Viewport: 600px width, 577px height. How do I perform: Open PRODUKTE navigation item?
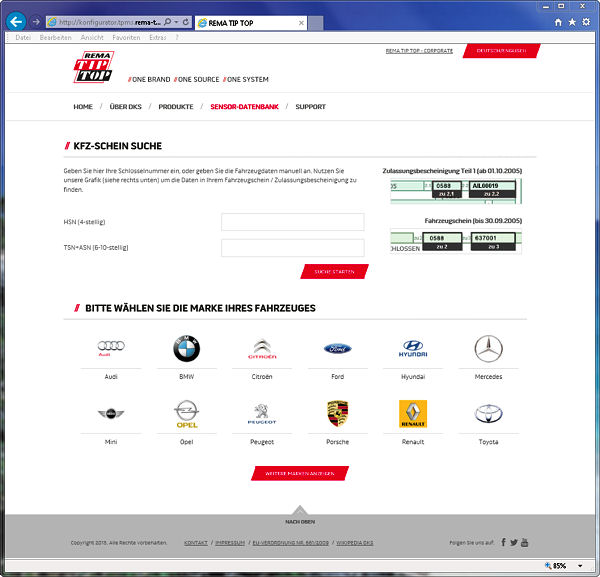pos(176,107)
